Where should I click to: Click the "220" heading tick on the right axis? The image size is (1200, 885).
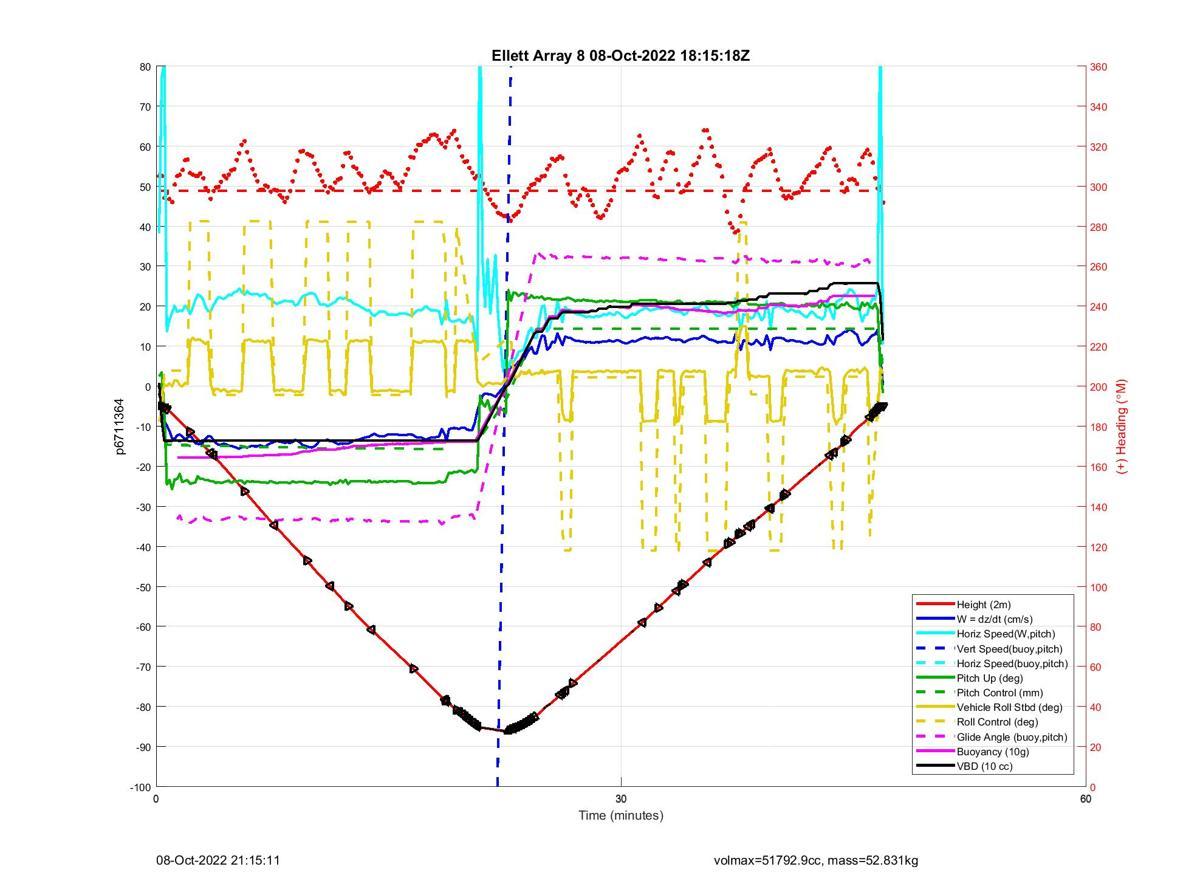pyautogui.click(x=1098, y=347)
